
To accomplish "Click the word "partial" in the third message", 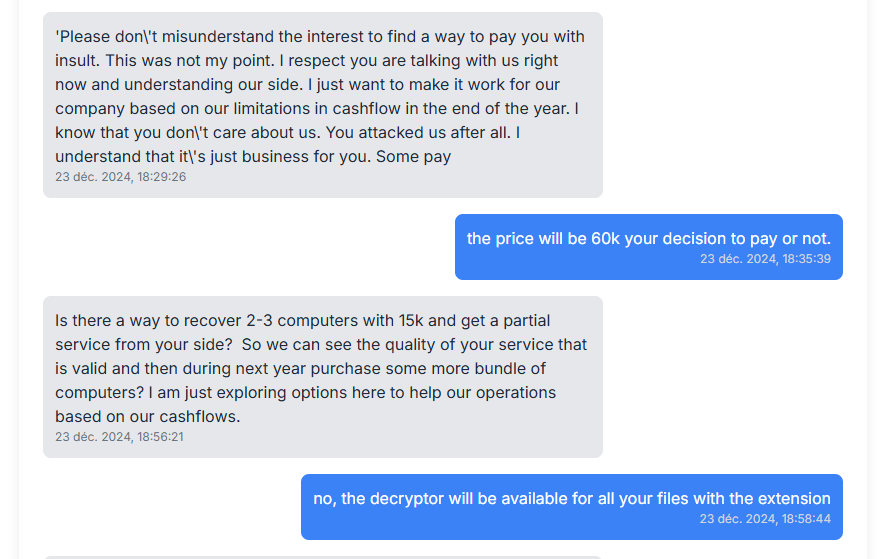I will point(522,321).
